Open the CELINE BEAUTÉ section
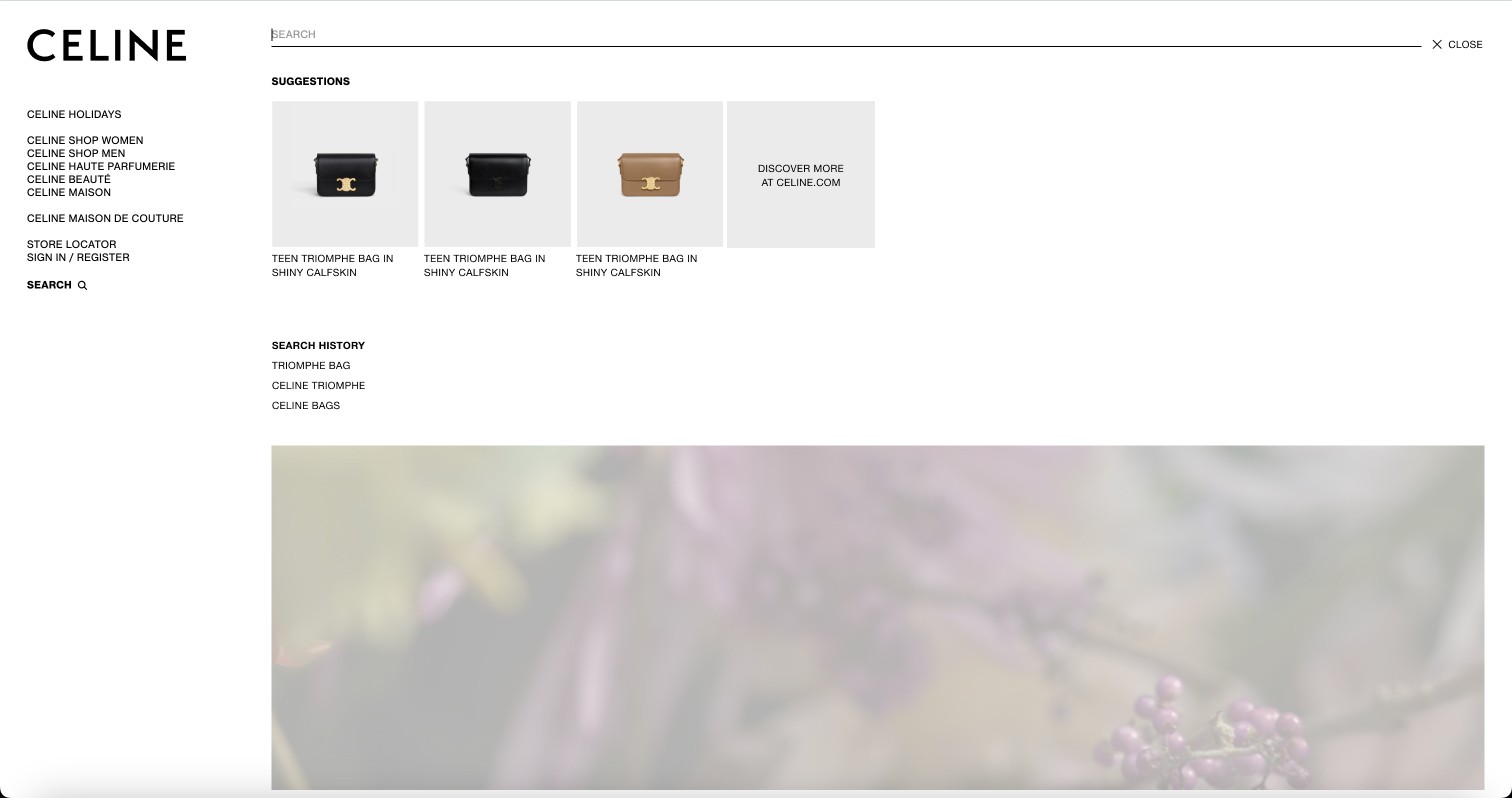 point(69,179)
